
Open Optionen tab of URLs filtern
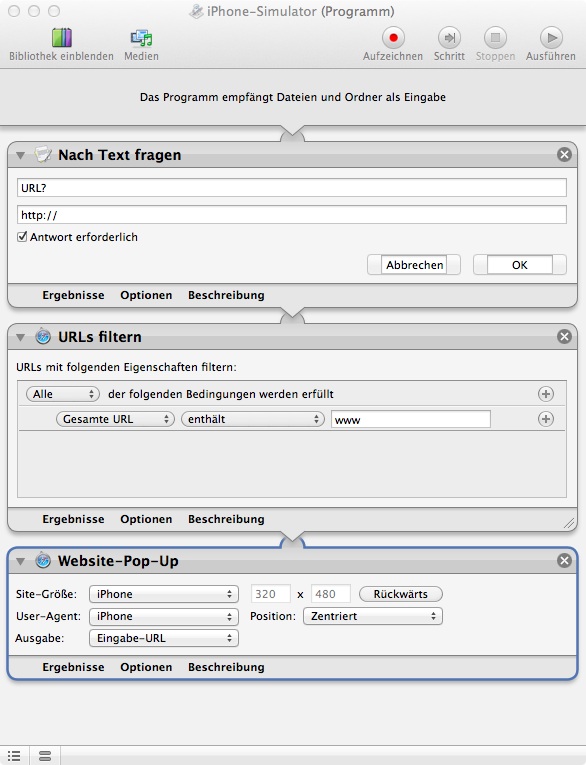click(146, 519)
